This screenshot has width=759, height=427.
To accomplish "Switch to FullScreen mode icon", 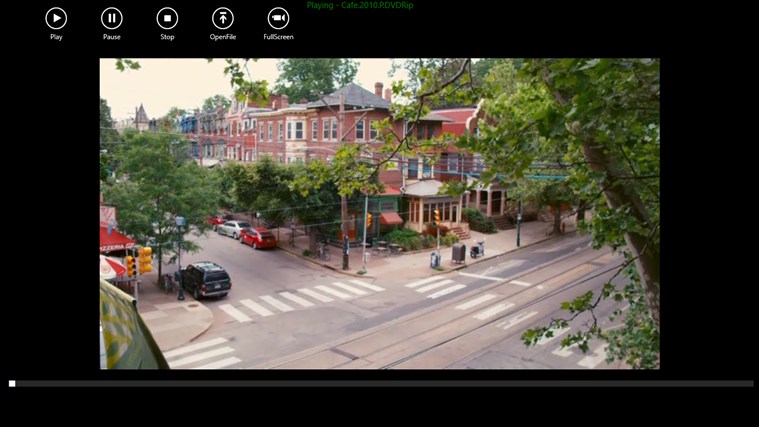I will pyautogui.click(x=278, y=18).
